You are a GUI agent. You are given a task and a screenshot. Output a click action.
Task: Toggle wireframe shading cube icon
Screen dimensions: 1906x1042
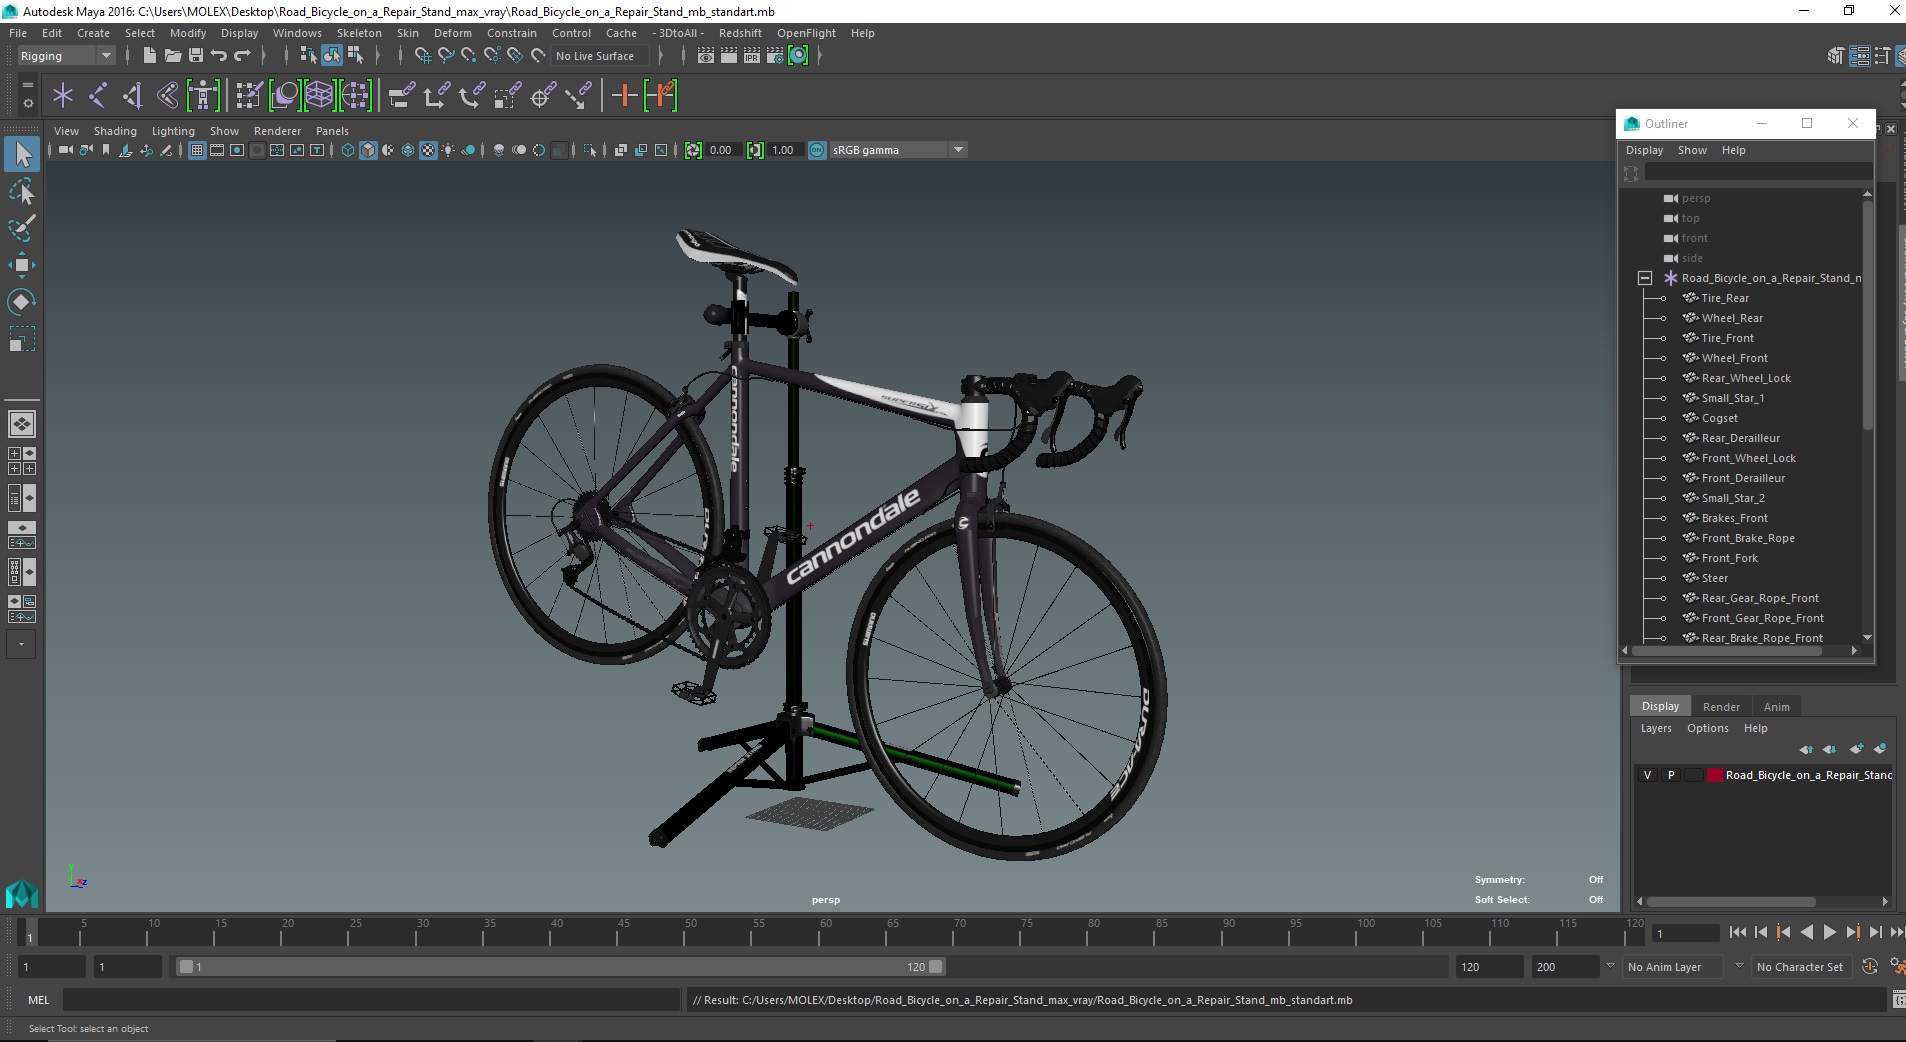click(348, 150)
